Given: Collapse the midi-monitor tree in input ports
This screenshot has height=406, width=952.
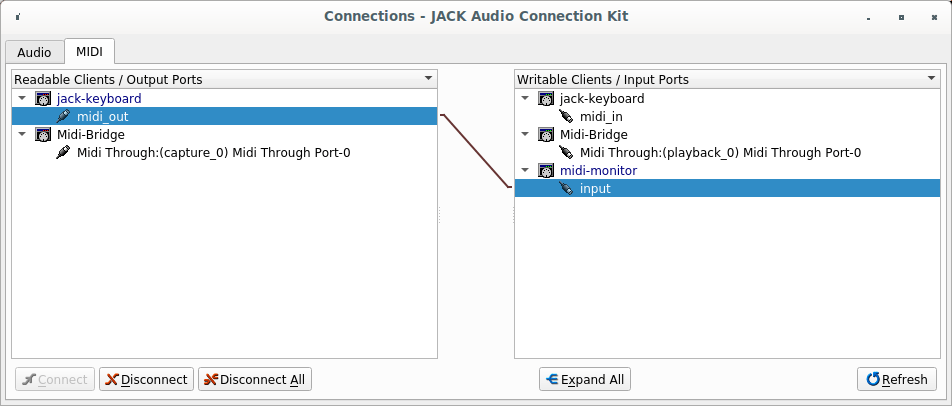Looking at the screenshot, I should tap(525, 171).
